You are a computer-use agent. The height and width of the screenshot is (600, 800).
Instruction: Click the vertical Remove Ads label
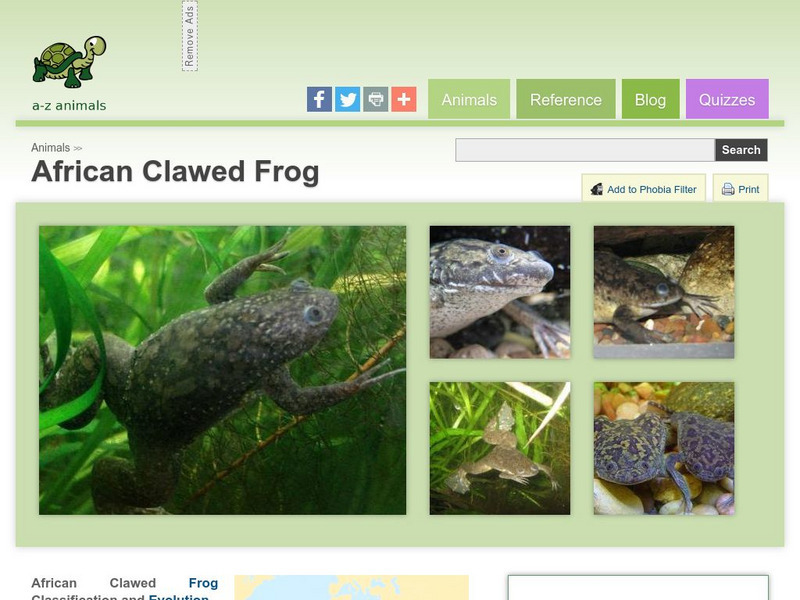tap(190, 36)
